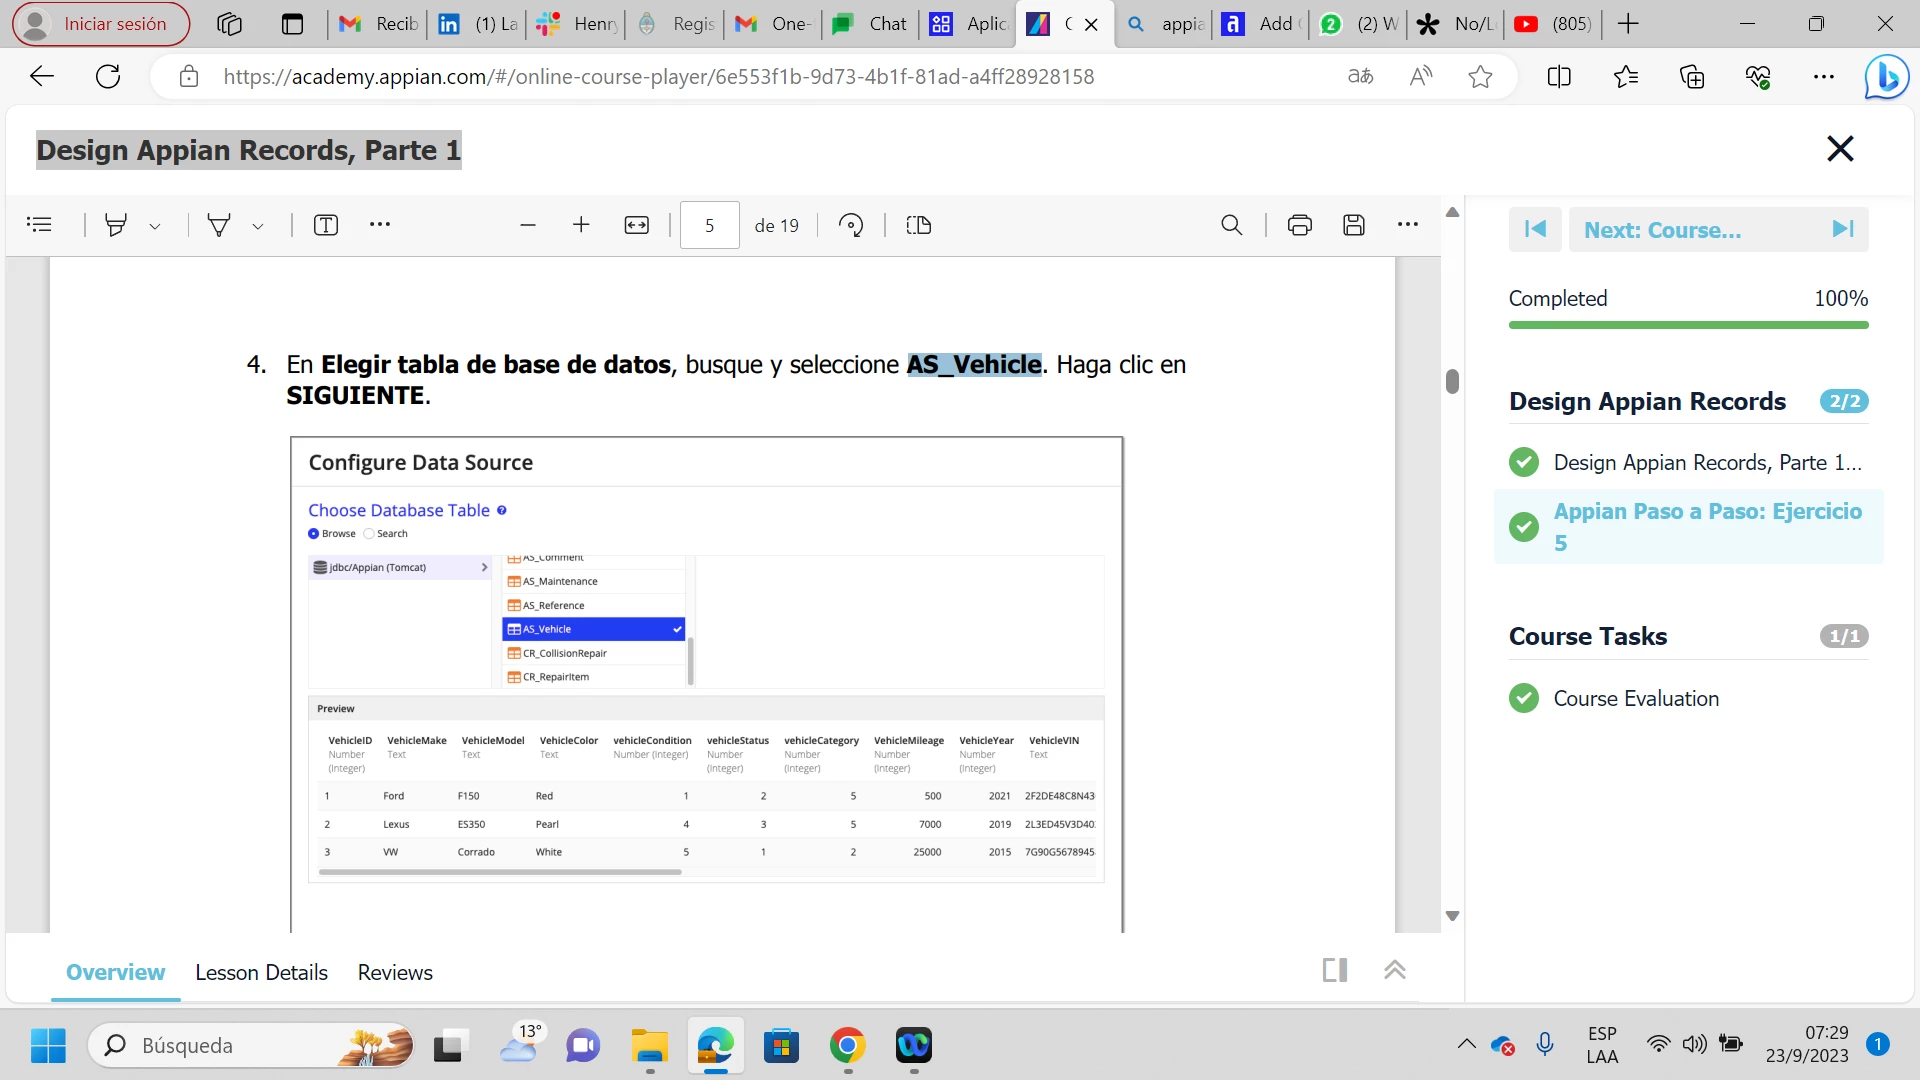The height and width of the screenshot is (1080, 1920).
Task: Refresh the current page
Action: [x=108, y=76]
